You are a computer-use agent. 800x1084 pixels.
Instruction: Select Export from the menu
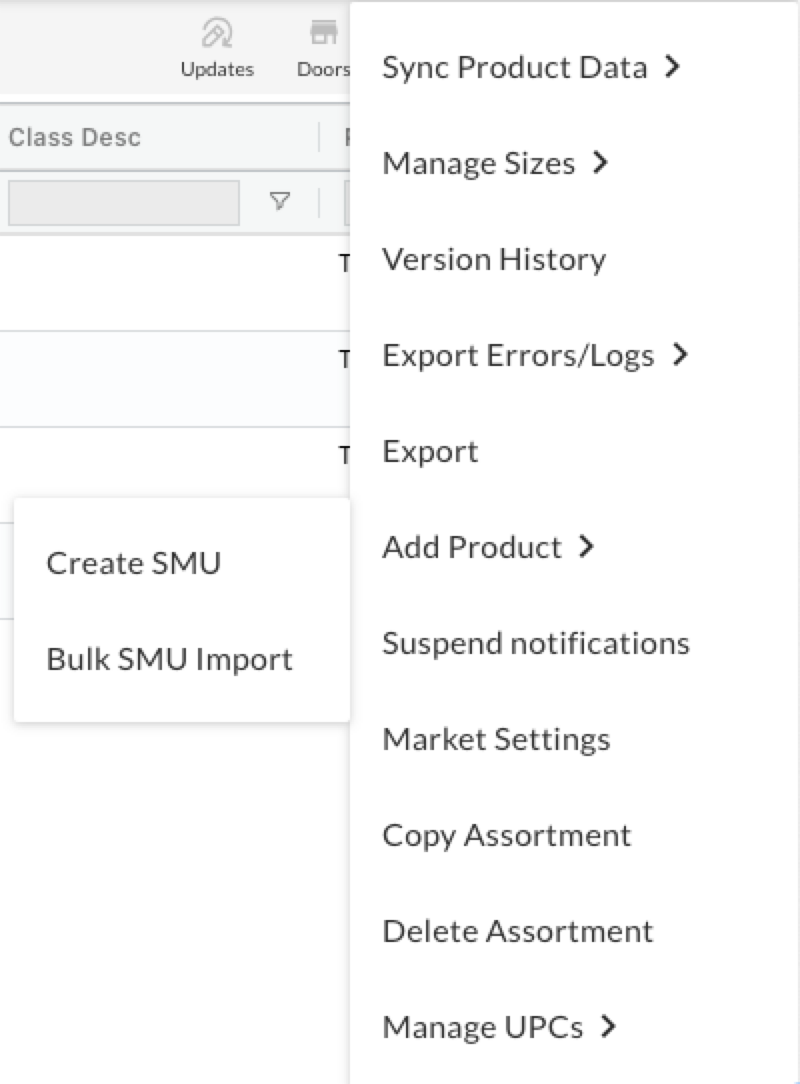430,450
